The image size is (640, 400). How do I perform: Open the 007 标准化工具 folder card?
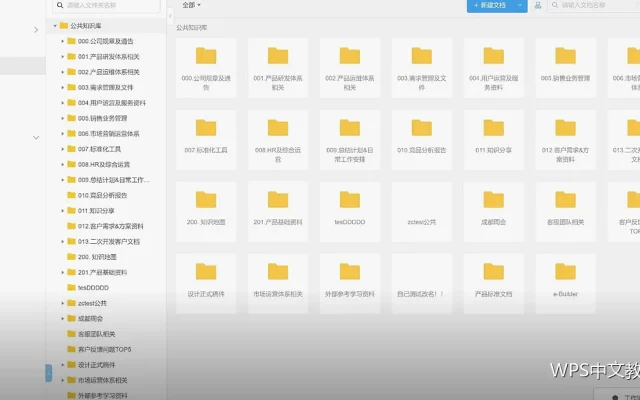click(x=206, y=140)
